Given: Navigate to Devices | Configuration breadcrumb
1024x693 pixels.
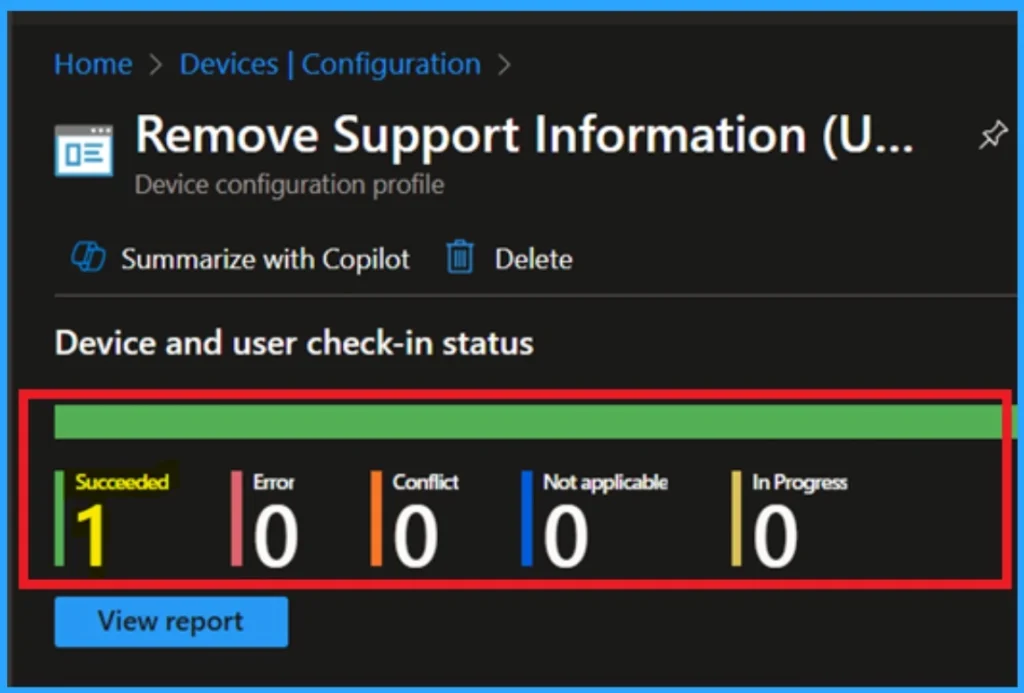Looking at the screenshot, I should 329,63.
